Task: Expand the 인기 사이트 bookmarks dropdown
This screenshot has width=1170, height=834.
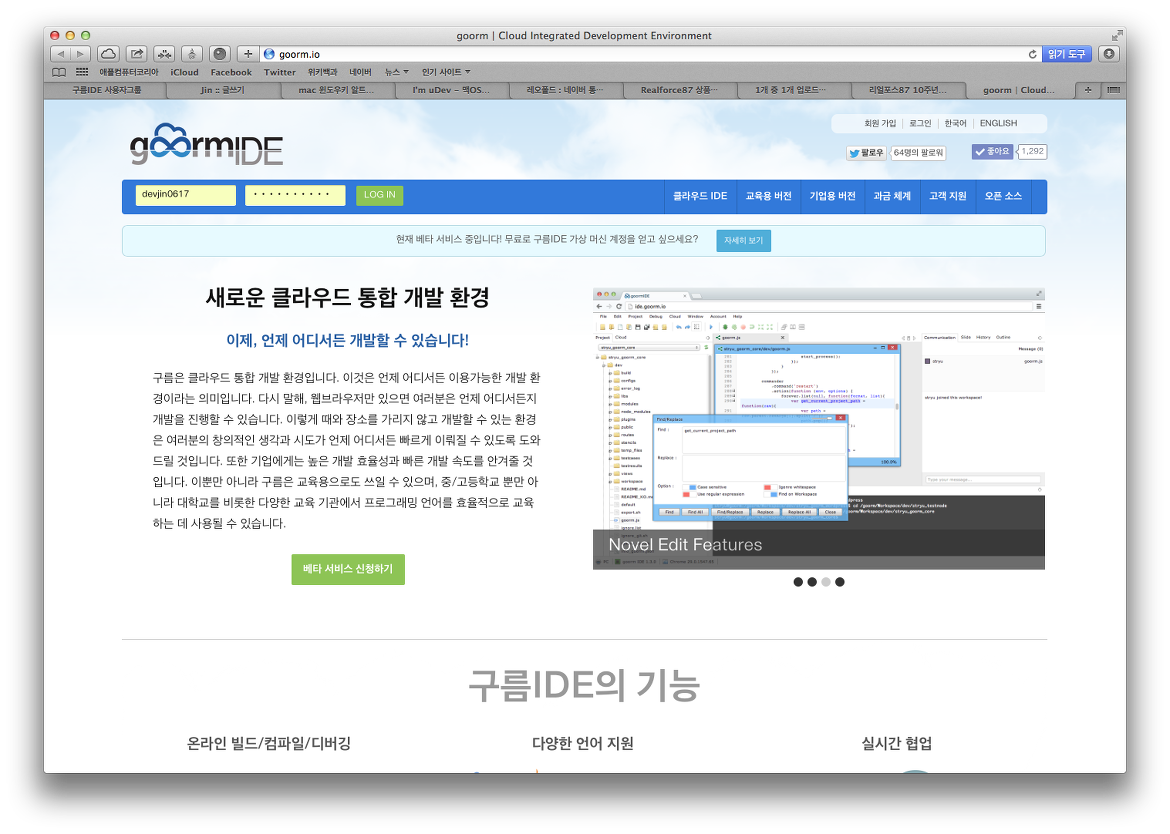Action: pos(445,72)
